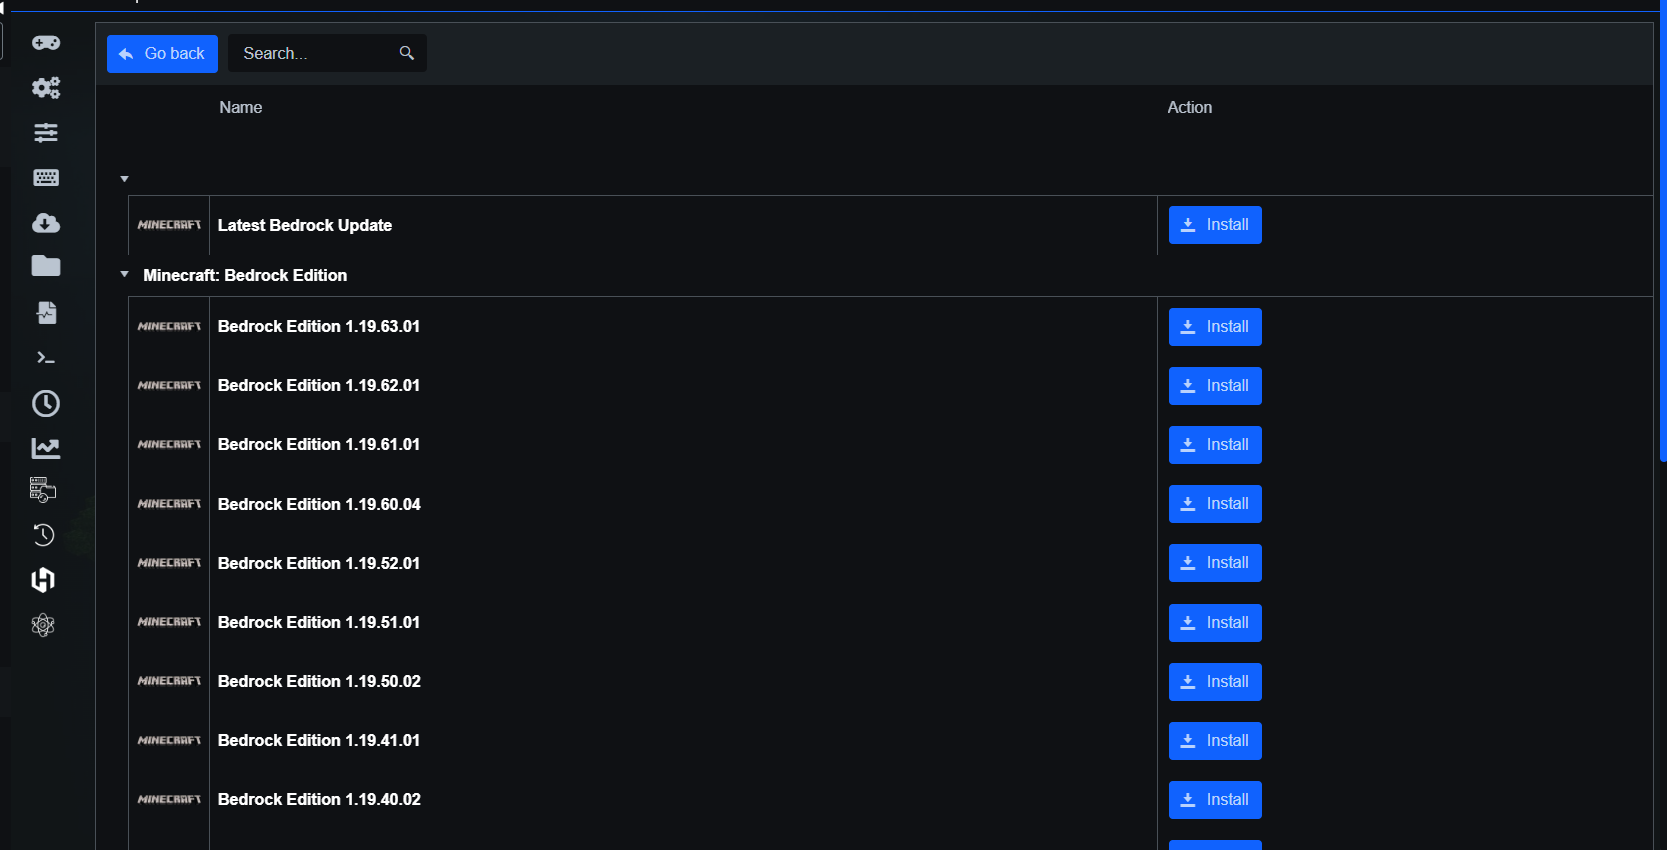Image resolution: width=1667 pixels, height=850 pixels.
Task: Select the Latest Bedrock Update row text
Action: 305,225
